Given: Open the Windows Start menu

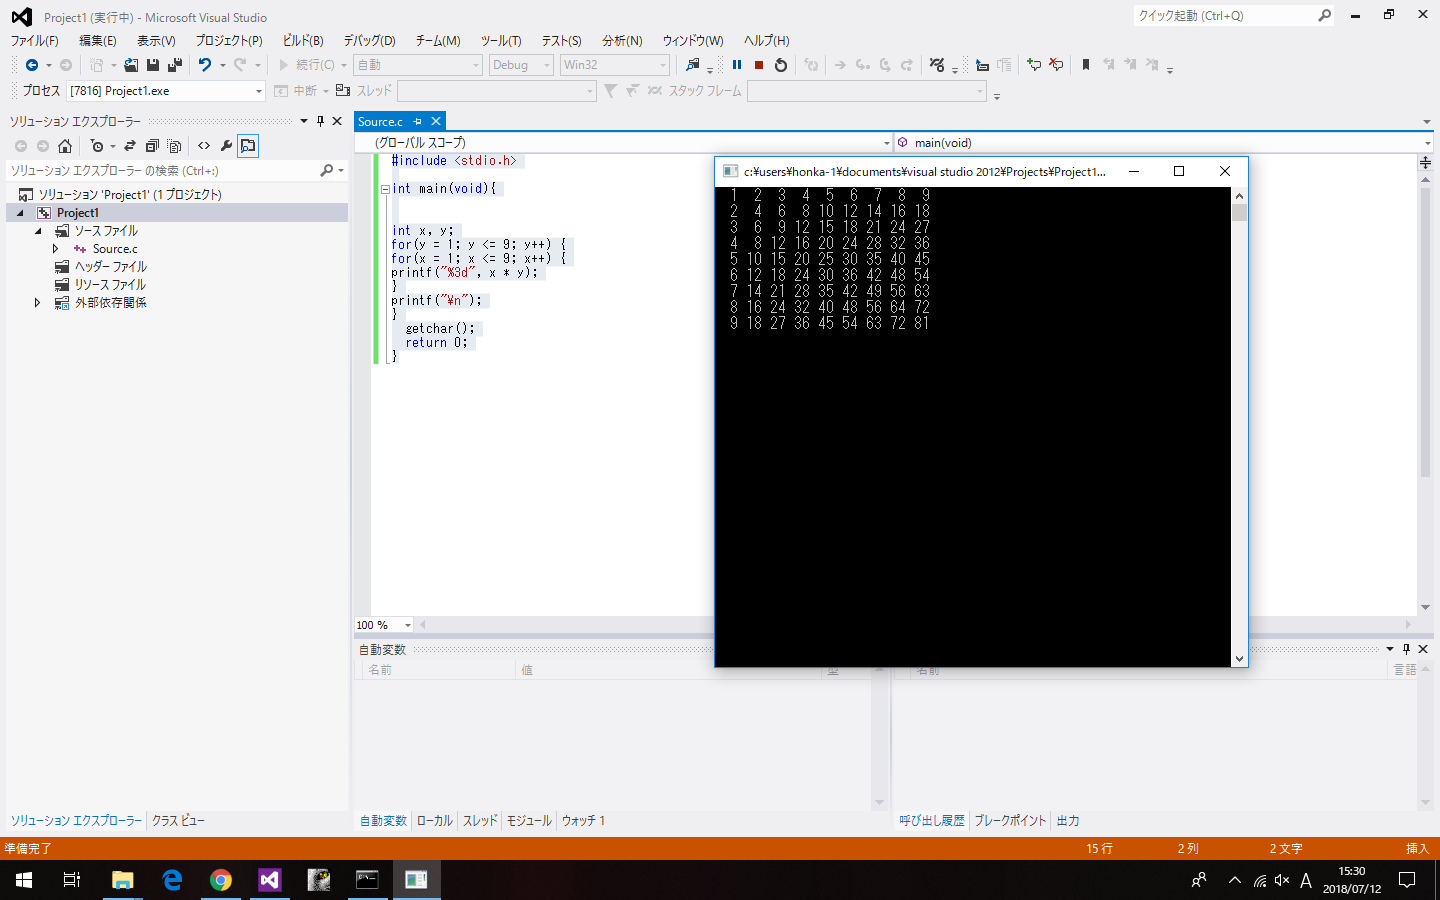Looking at the screenshot, I should [24, 880].
